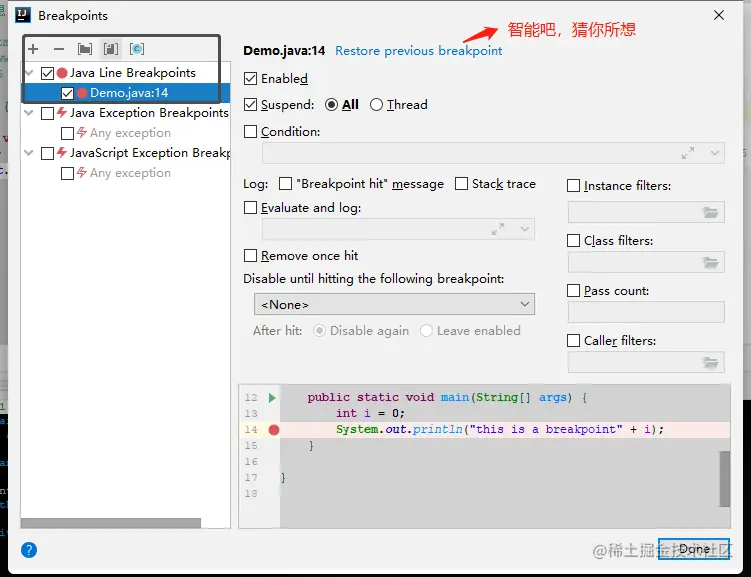Click the println code on line 14

pos(500,430)
